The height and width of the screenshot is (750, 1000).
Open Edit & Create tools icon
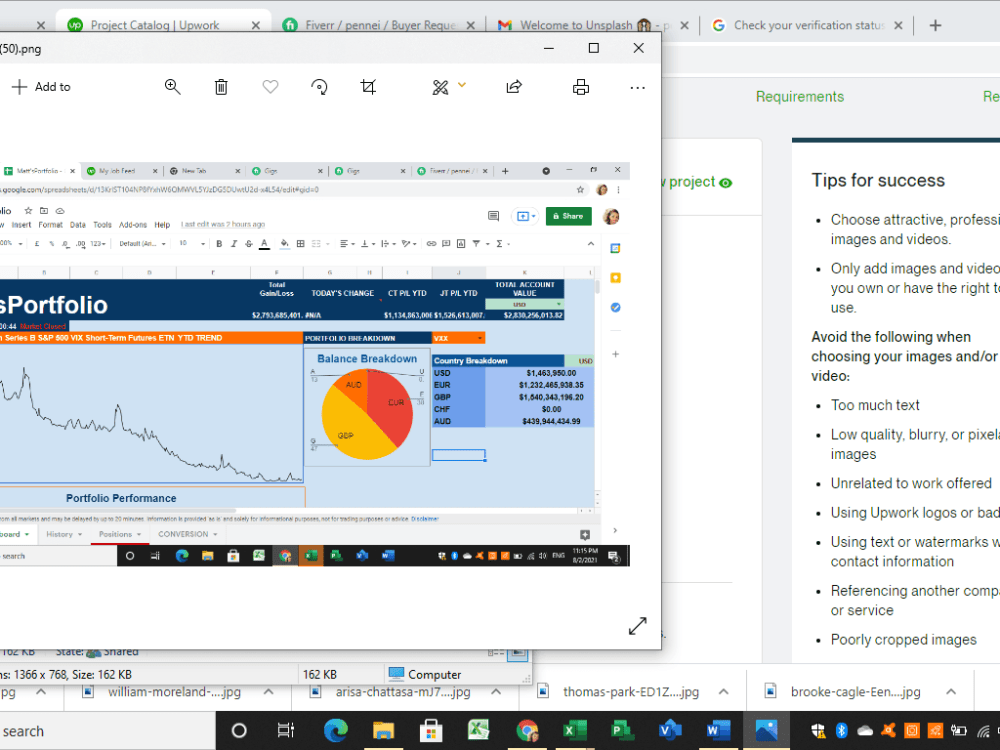point(440,87)
